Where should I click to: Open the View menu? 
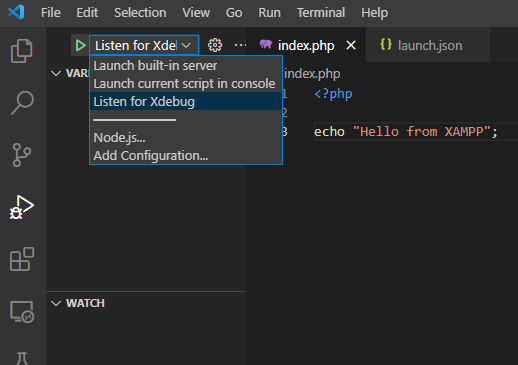pos(196,13)
